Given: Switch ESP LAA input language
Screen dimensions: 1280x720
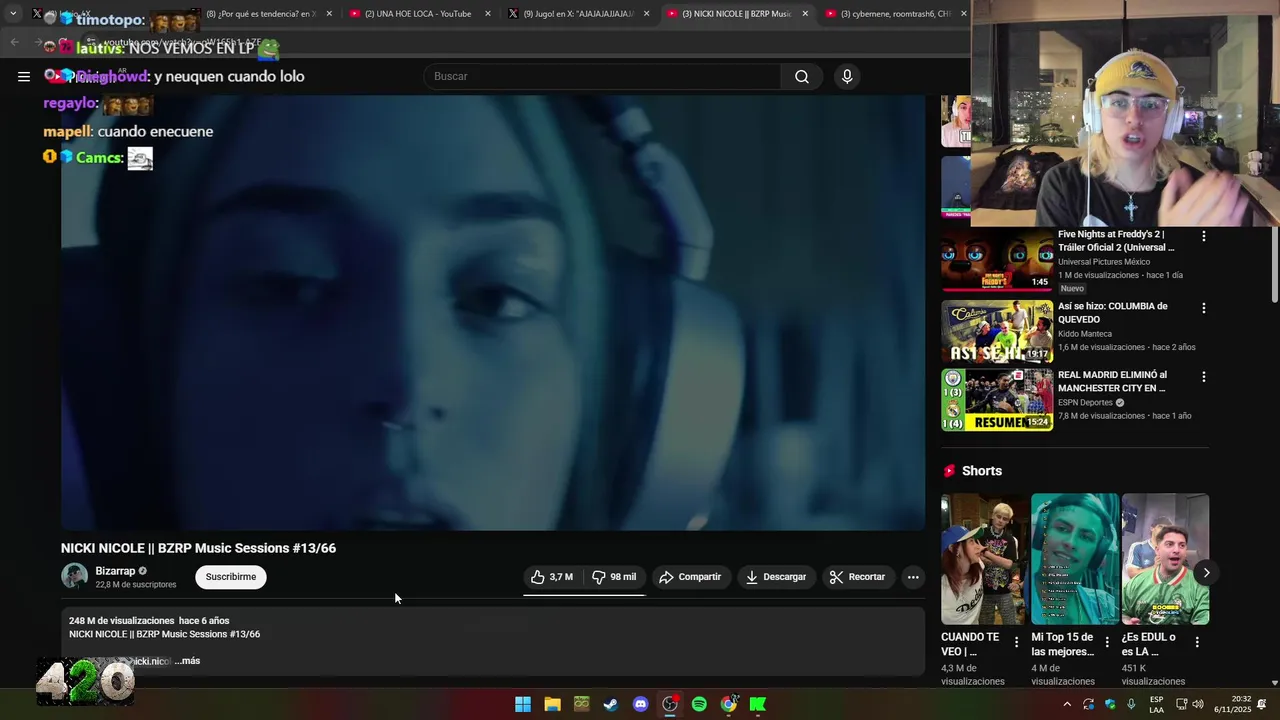Looking at the screenshot, I should 1156,705.
